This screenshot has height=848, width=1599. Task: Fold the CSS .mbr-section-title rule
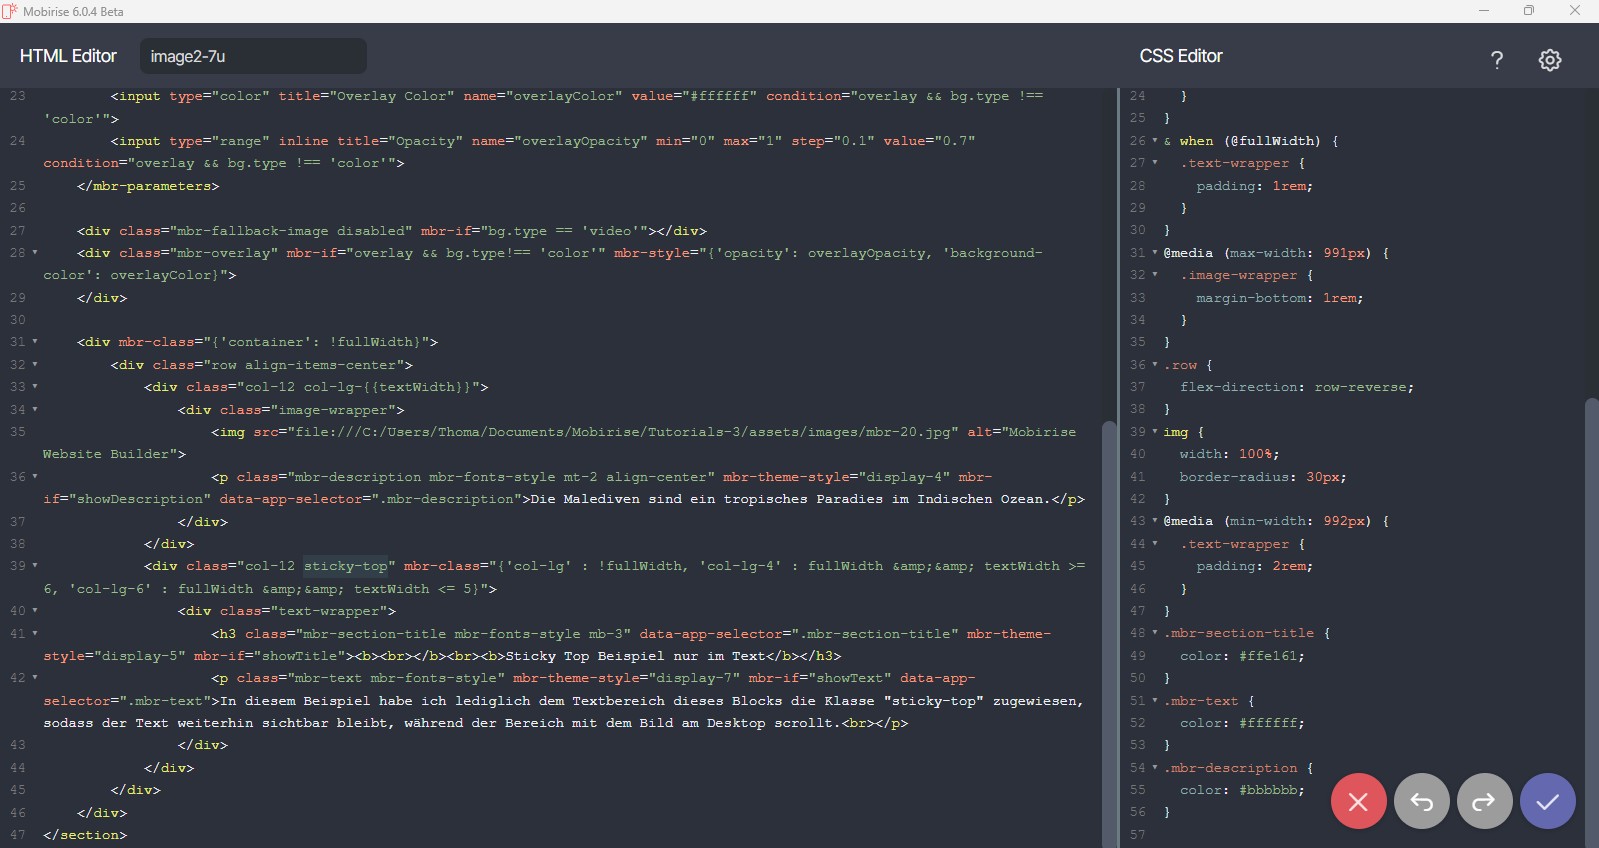[x=1155, y=633]
